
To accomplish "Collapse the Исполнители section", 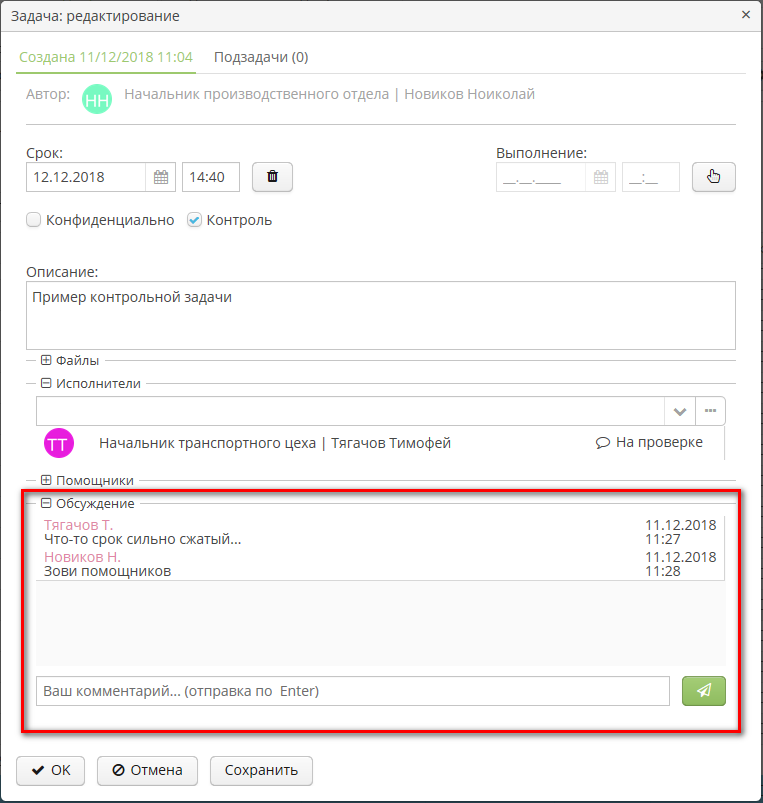I will pyautogui.click(x=46, y=383).
